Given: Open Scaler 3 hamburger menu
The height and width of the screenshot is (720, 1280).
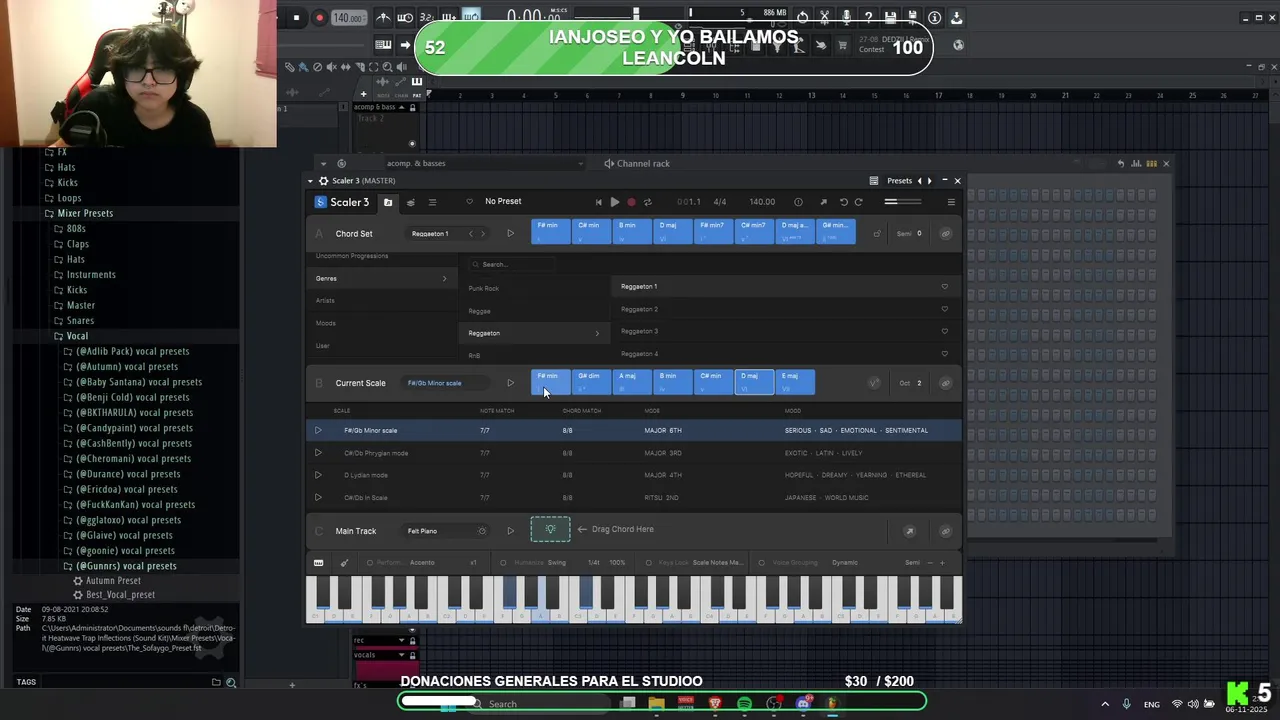Looking at the screenshot, I should coord(951,202).
